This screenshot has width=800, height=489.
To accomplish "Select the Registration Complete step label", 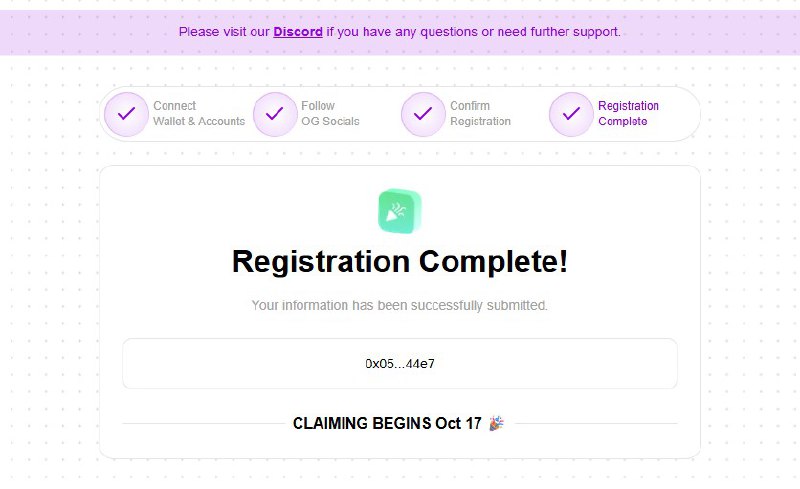I will [x=628, y=113].
